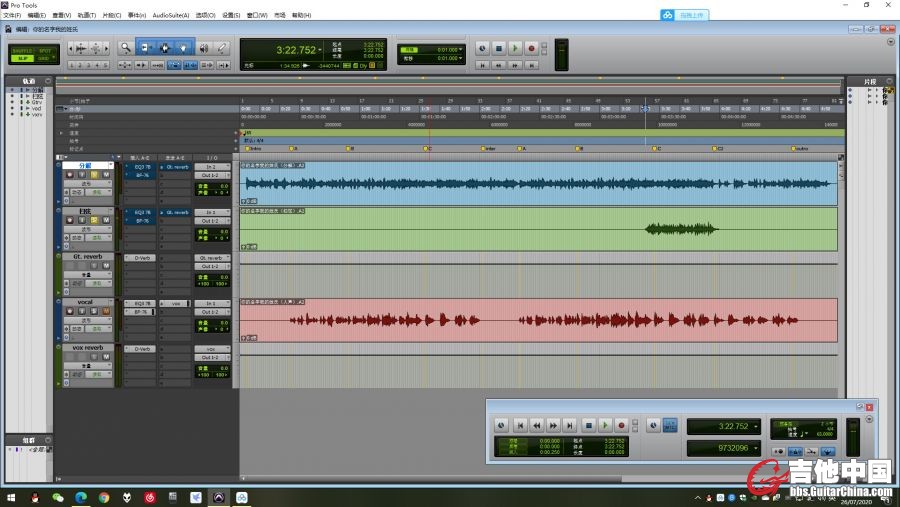This screenshot has height=507, width=900.
Task: Enable SLIP edit mode
Action: pos(22,58)
